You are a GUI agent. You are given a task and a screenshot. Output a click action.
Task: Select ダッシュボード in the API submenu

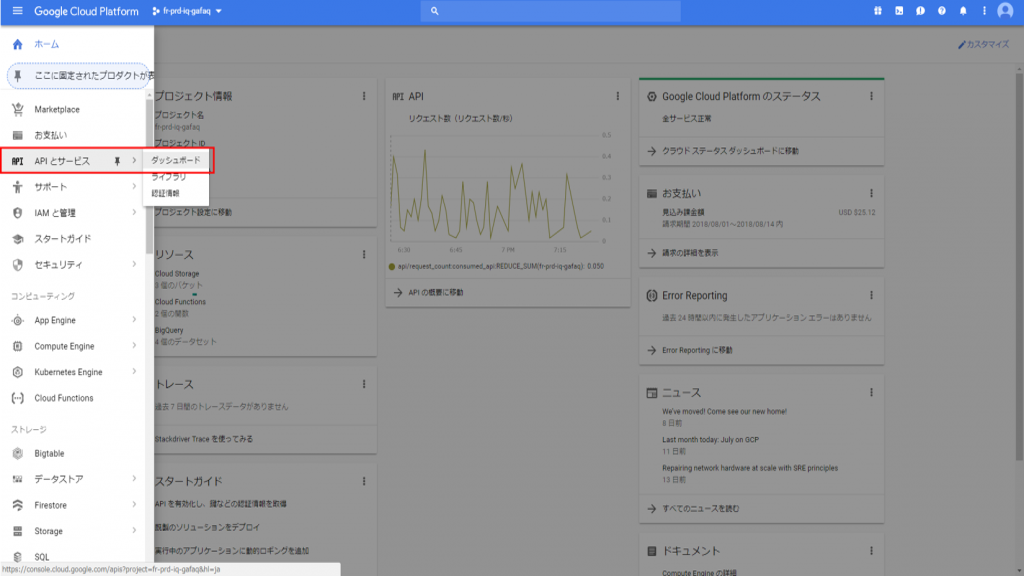coord(176,161)
